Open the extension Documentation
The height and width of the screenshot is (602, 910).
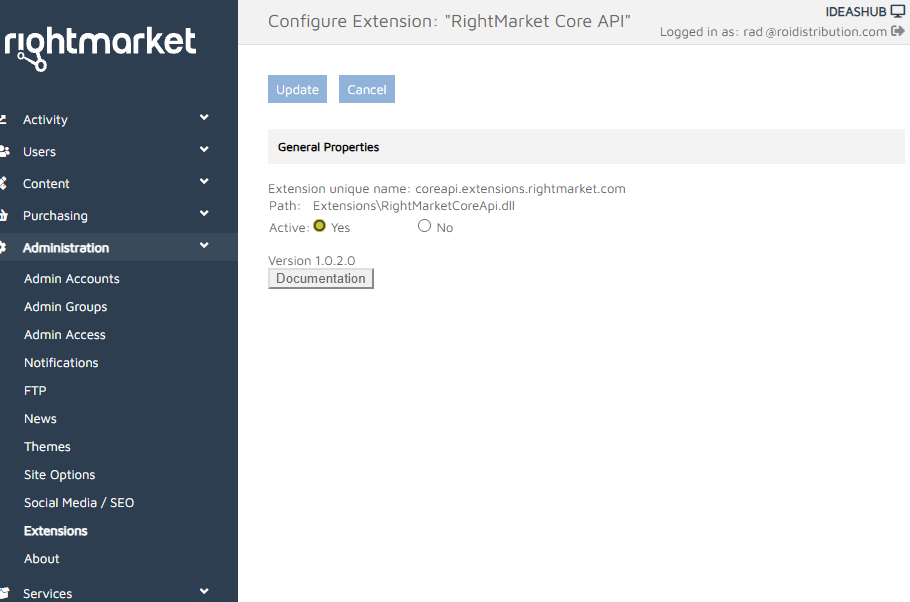click(x=320, y=278)
